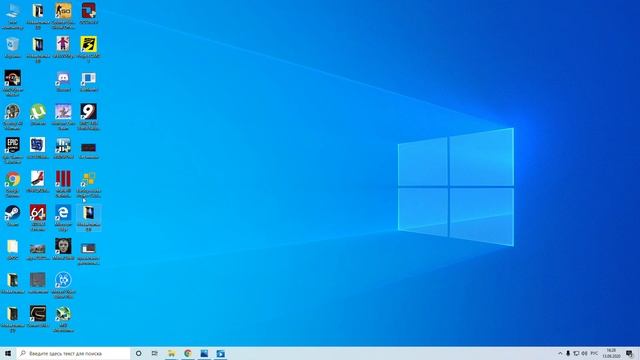Select the window screenshot thumbnail file

tap(89, 248)
